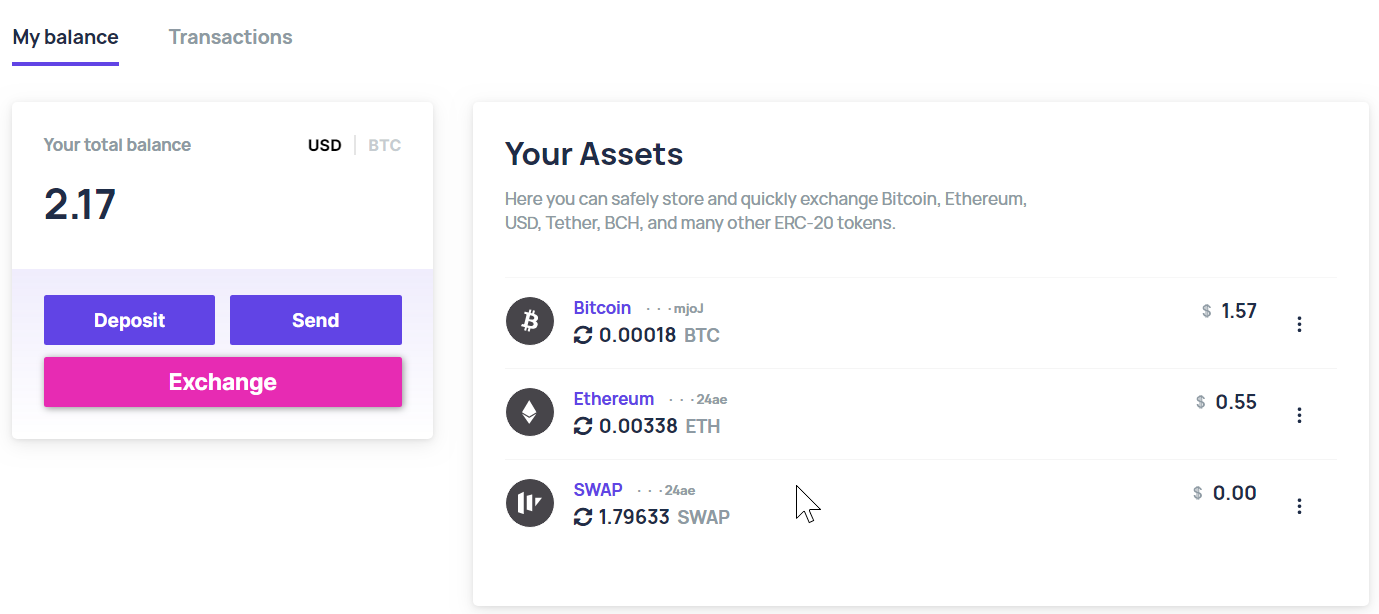Image resolution: width=1379 pixels, height=614 pixels.
Task: Switch total balance currency to USD
Action: (x=324, y=145)
